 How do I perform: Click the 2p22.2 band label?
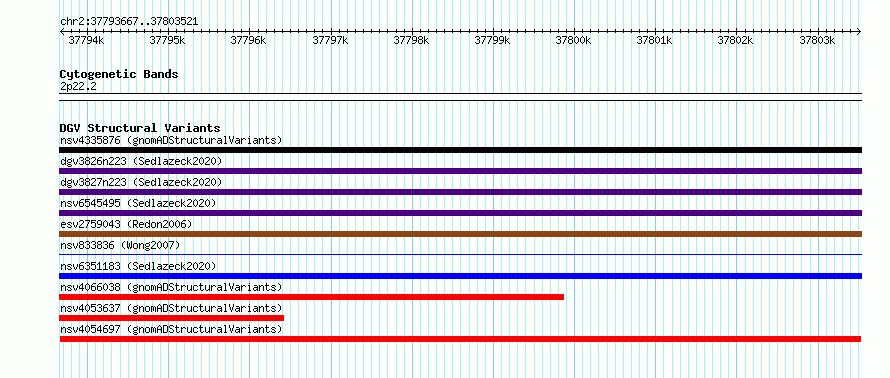[78, 87]
